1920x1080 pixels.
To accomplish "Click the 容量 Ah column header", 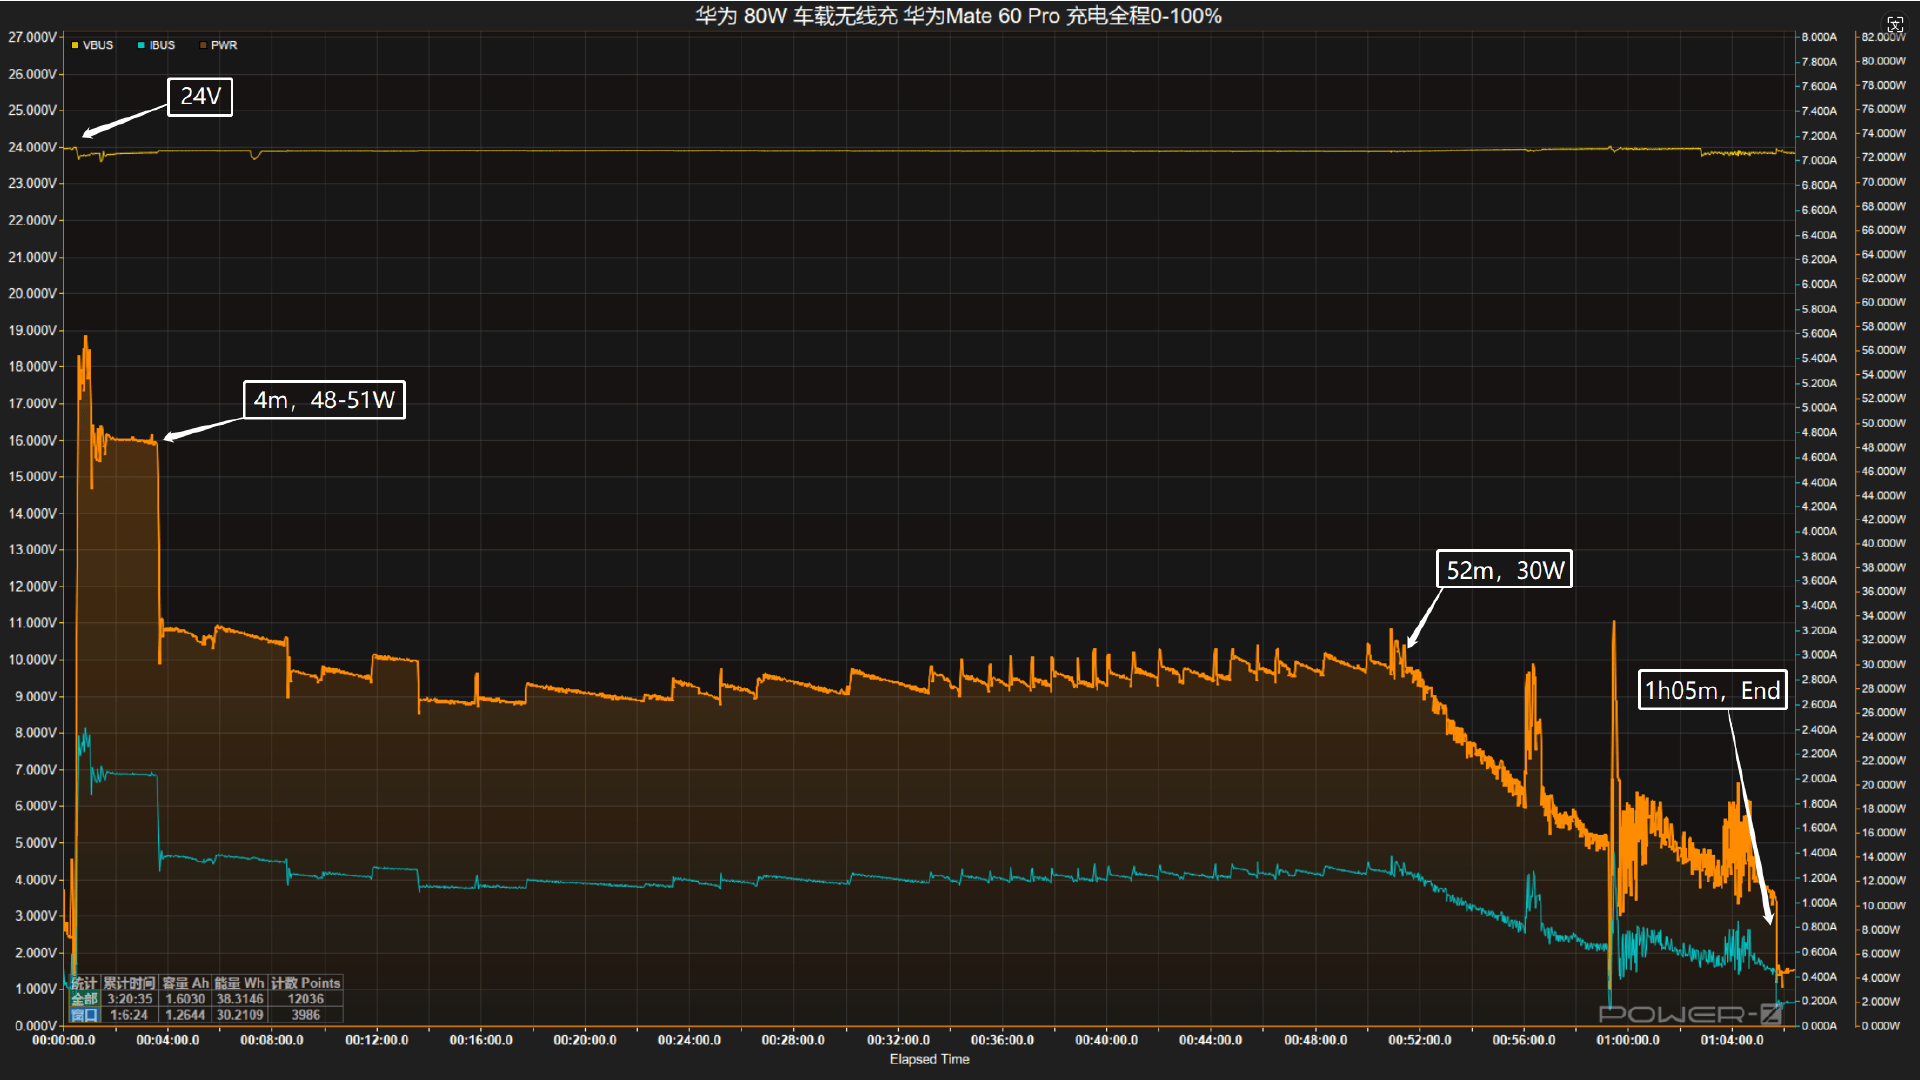I will coord(185,983).
